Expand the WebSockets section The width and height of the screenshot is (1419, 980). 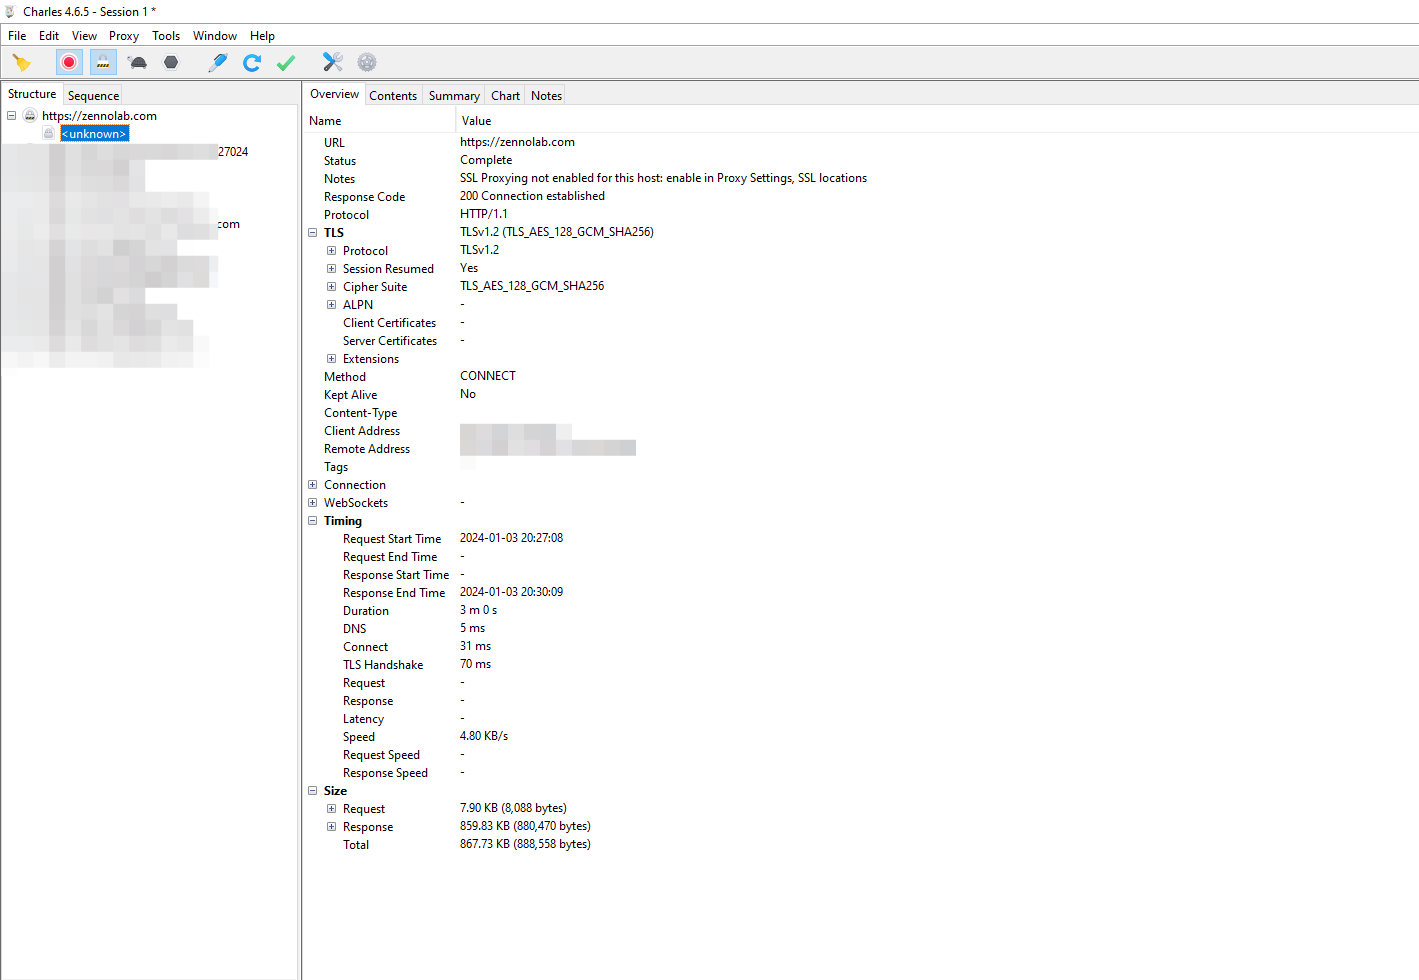point(313,503)
